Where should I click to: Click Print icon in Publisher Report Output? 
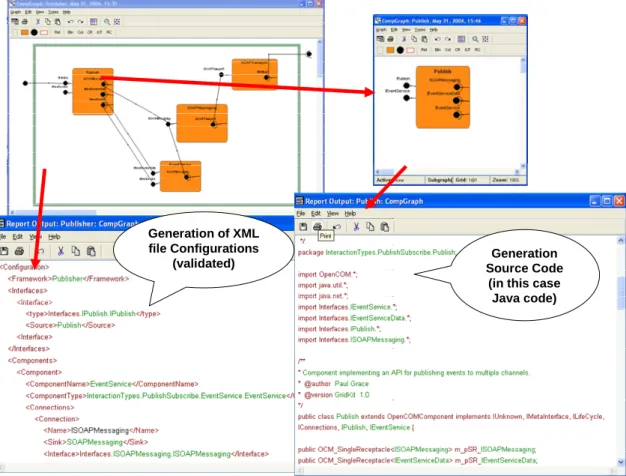19,251
